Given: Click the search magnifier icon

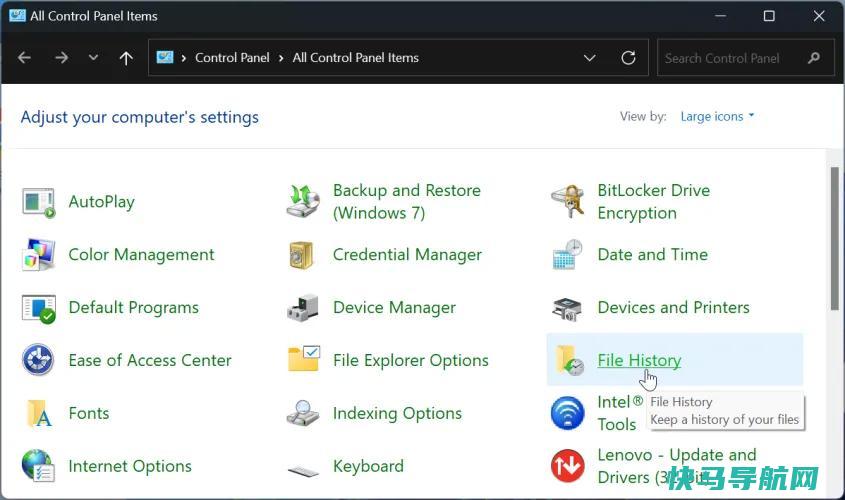Looking at the screenshot, I should [814, 58].
